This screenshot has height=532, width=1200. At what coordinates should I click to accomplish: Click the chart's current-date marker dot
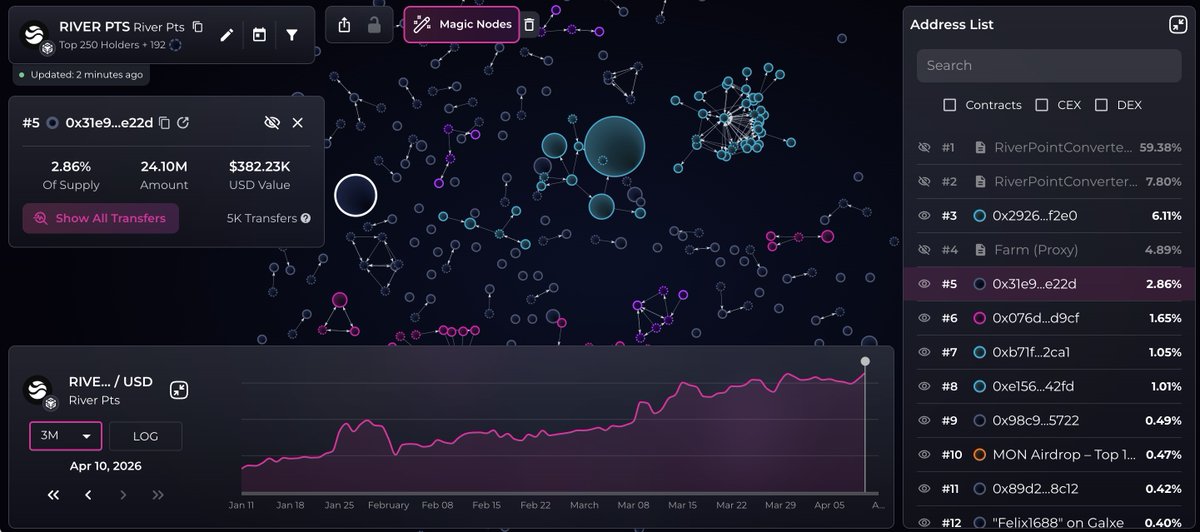[865, 361]
